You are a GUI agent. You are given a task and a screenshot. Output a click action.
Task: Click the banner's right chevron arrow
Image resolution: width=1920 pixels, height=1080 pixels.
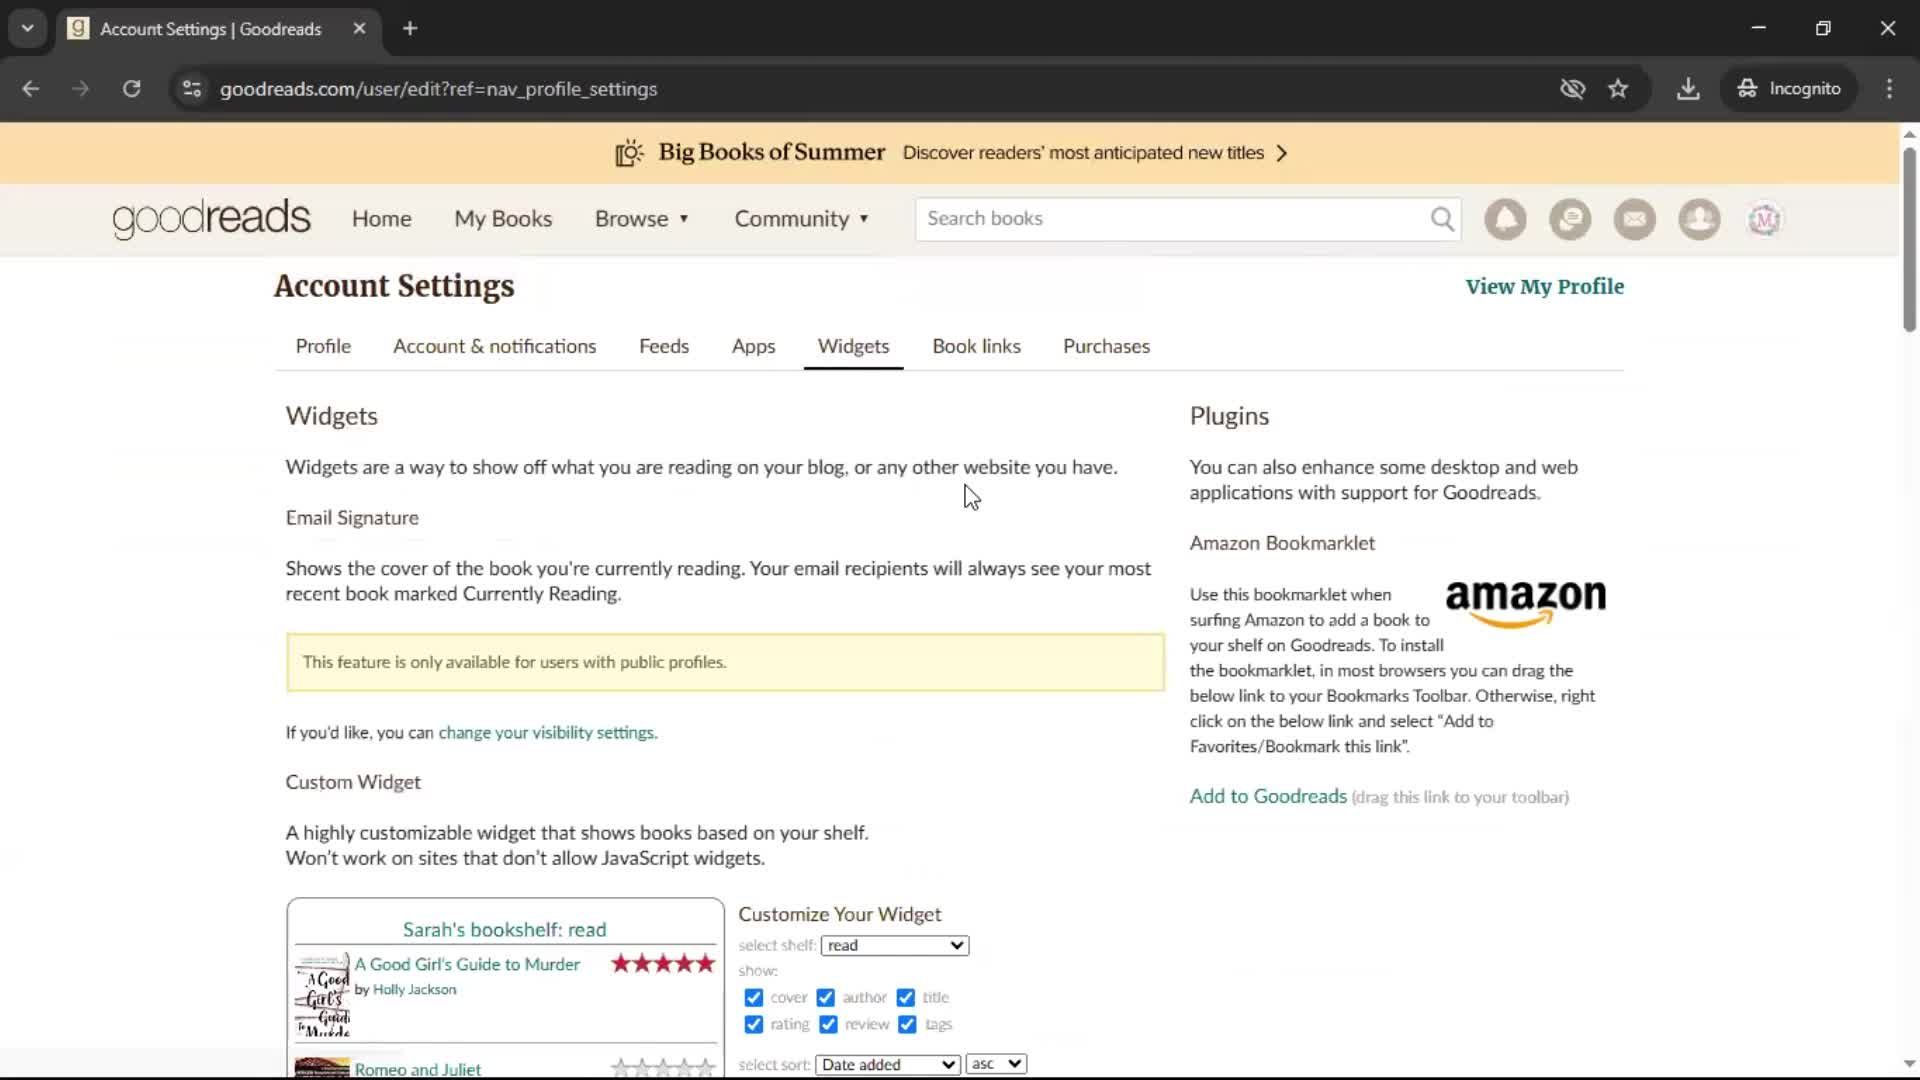pyautogui.click(x=1282, y=153)
